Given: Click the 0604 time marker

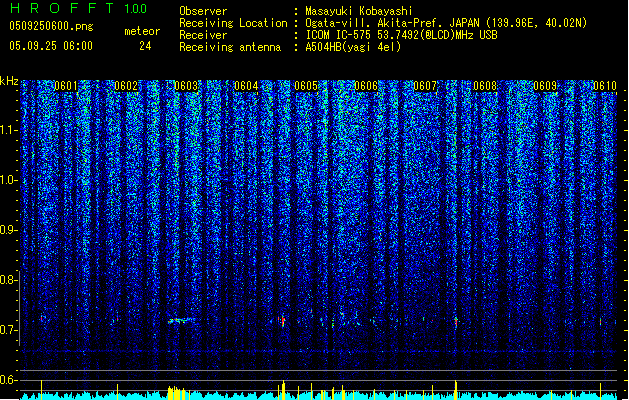Looking at the screenshot, I should (246, 86).
